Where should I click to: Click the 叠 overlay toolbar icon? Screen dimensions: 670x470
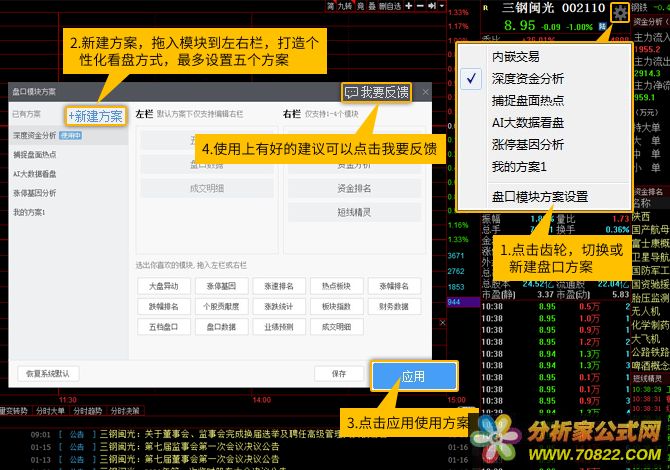pyautogui.click(x=372, y=6)
